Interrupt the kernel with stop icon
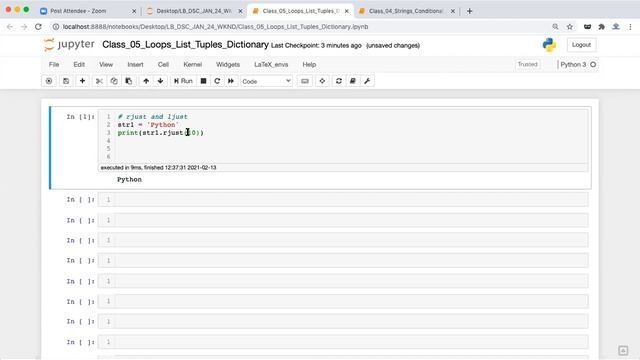Screen dimensions: 640x360 pyautogui.click(x=203, y=81)
